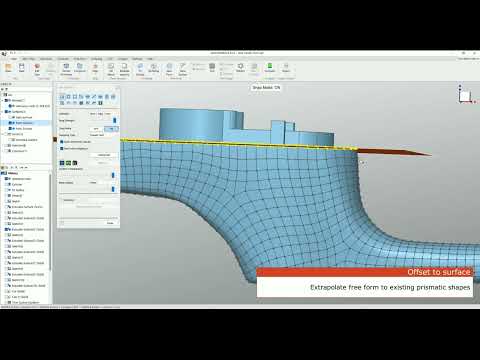
Task: Click the highlighted On toggle button in the dialog
Action: pyautogui.click(x=111, y=128)
